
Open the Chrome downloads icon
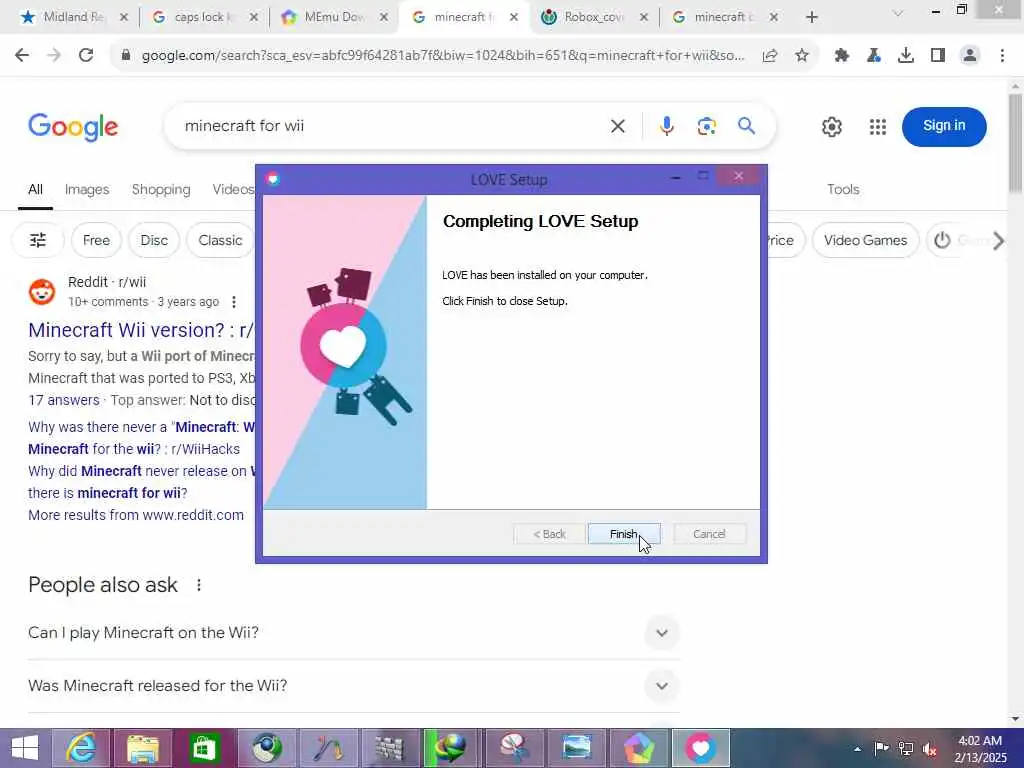(906, 56)
